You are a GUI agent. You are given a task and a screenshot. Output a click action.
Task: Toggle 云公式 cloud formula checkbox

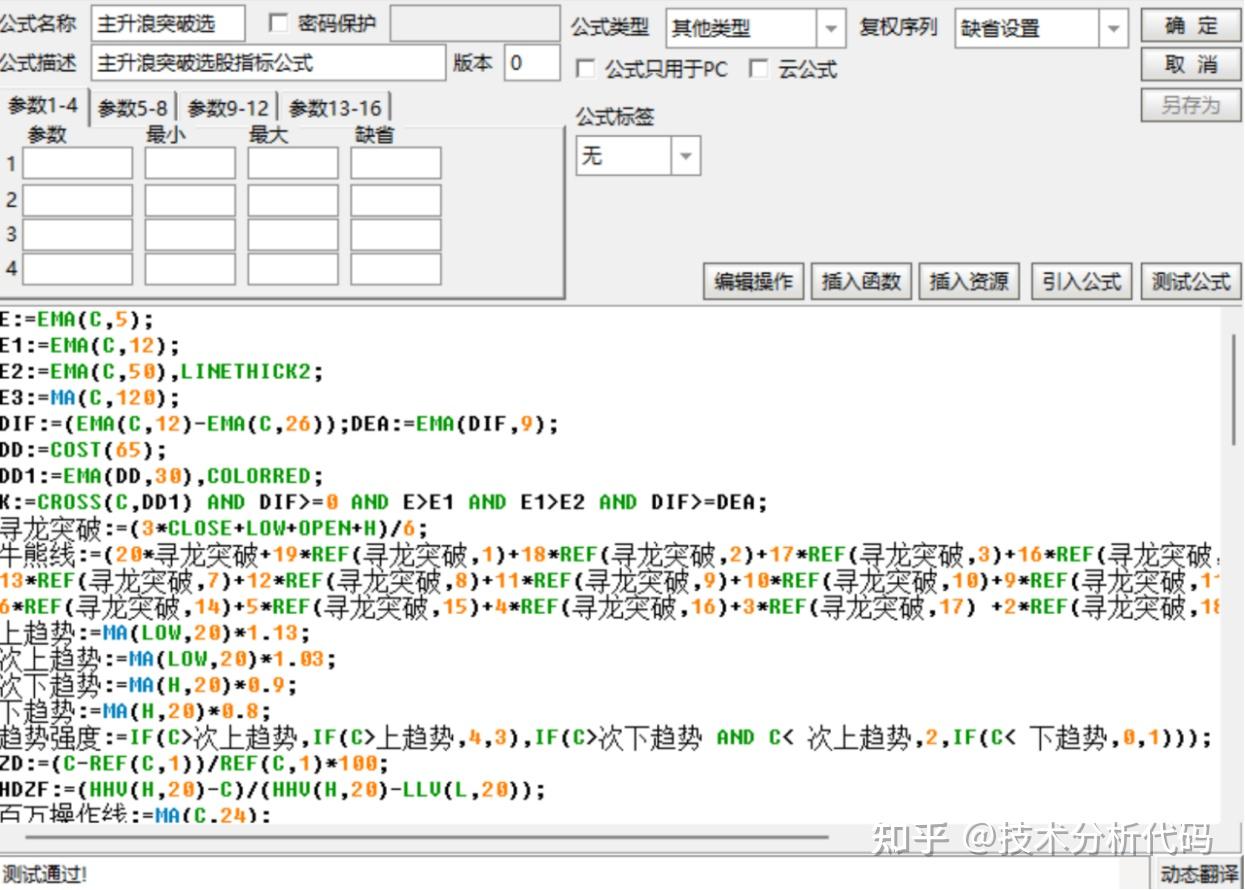pyautogui.click(x=759, y=69)
